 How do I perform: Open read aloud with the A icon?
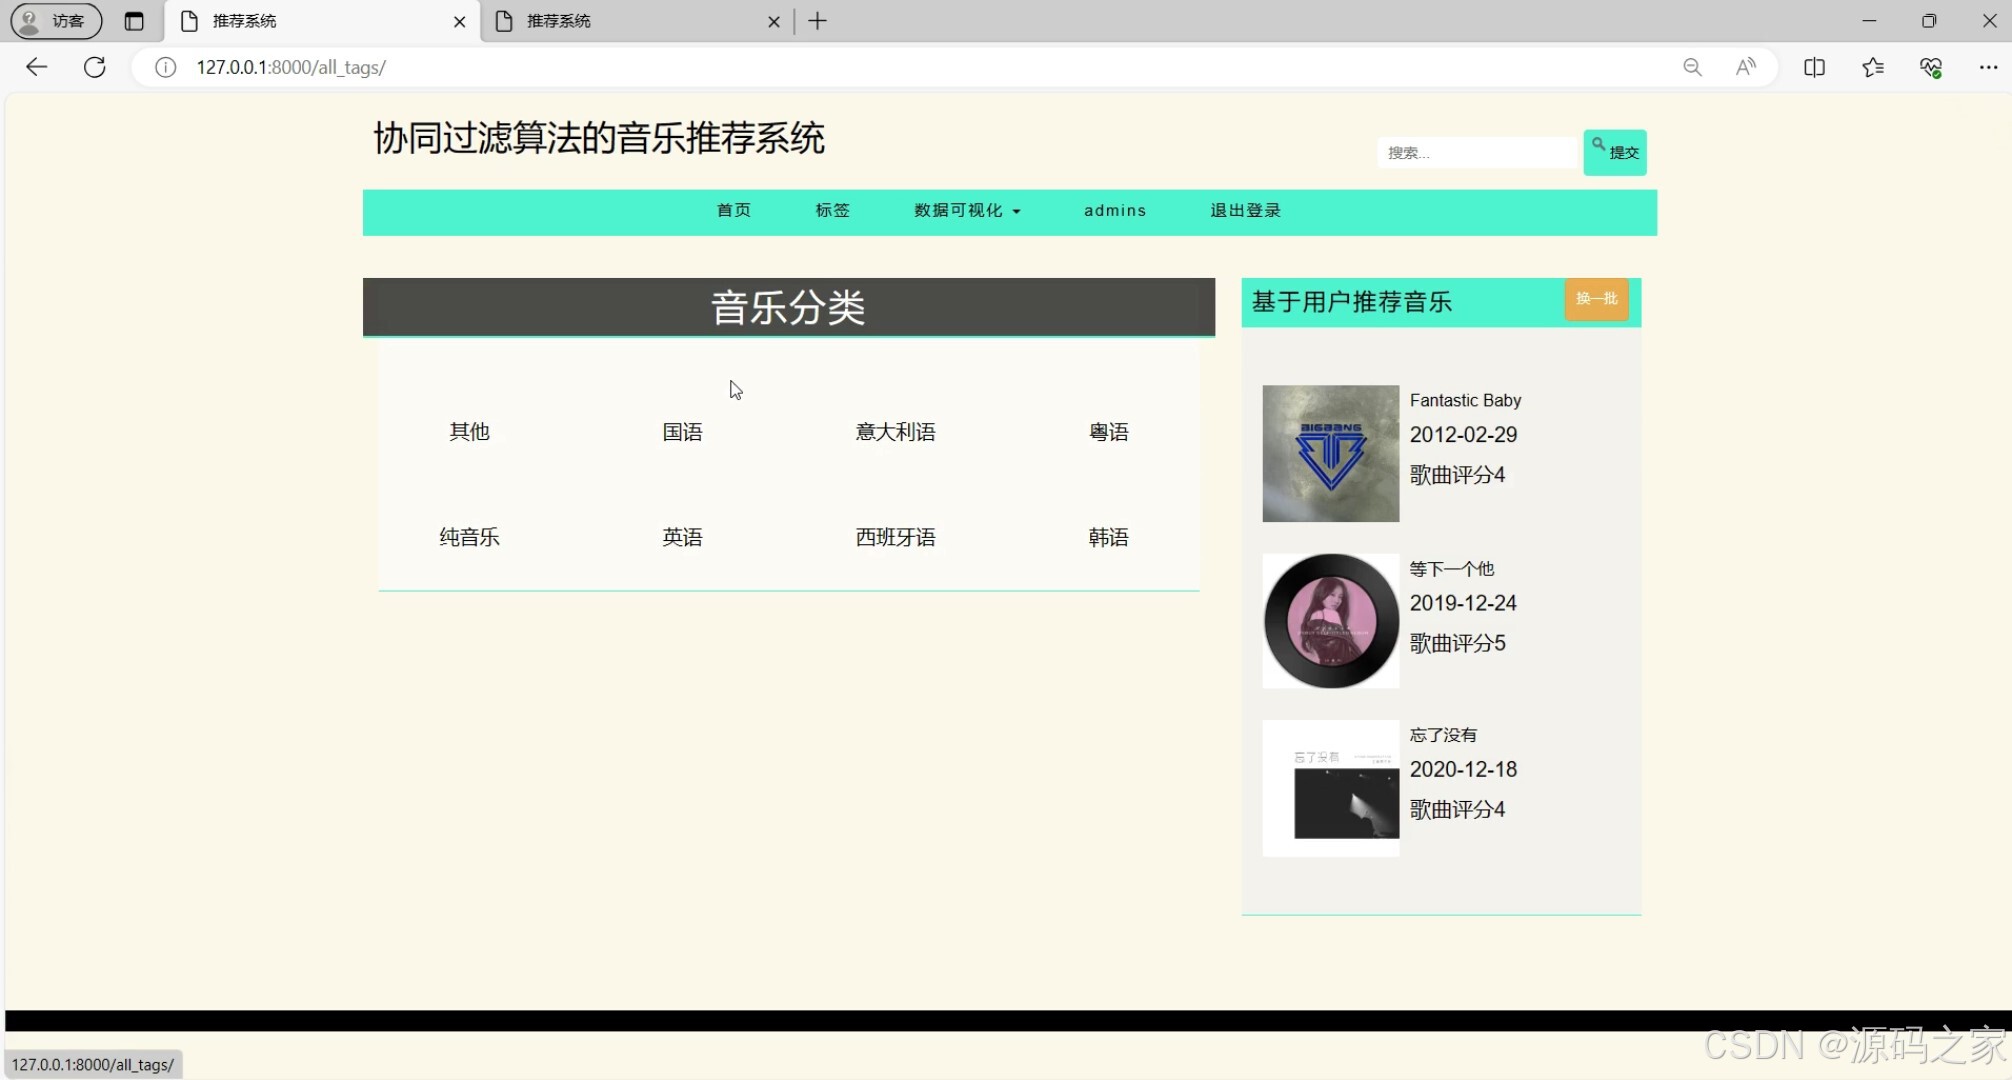(1745, 67)
